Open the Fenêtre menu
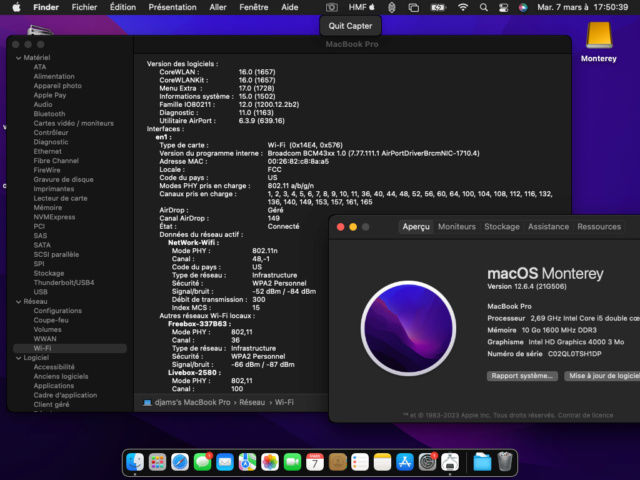 tap(254, 7)
